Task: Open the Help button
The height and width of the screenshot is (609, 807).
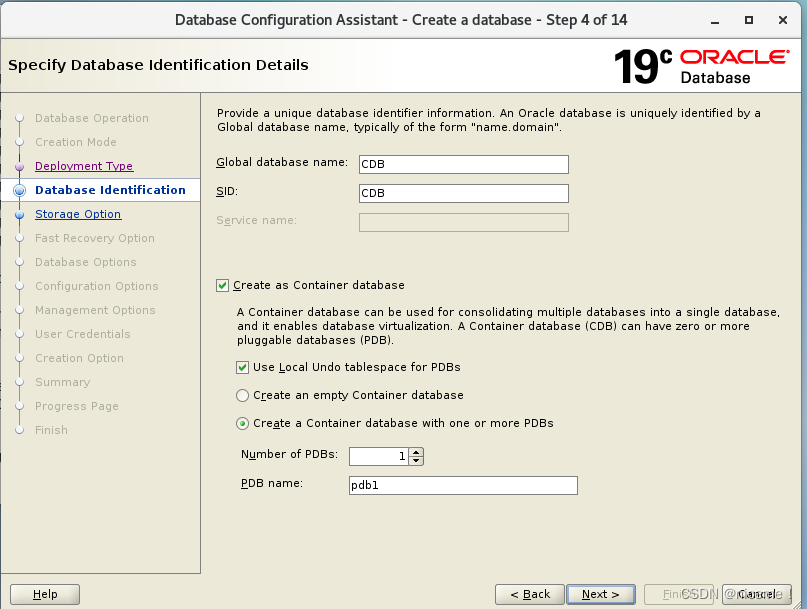Action: [45, 595]
